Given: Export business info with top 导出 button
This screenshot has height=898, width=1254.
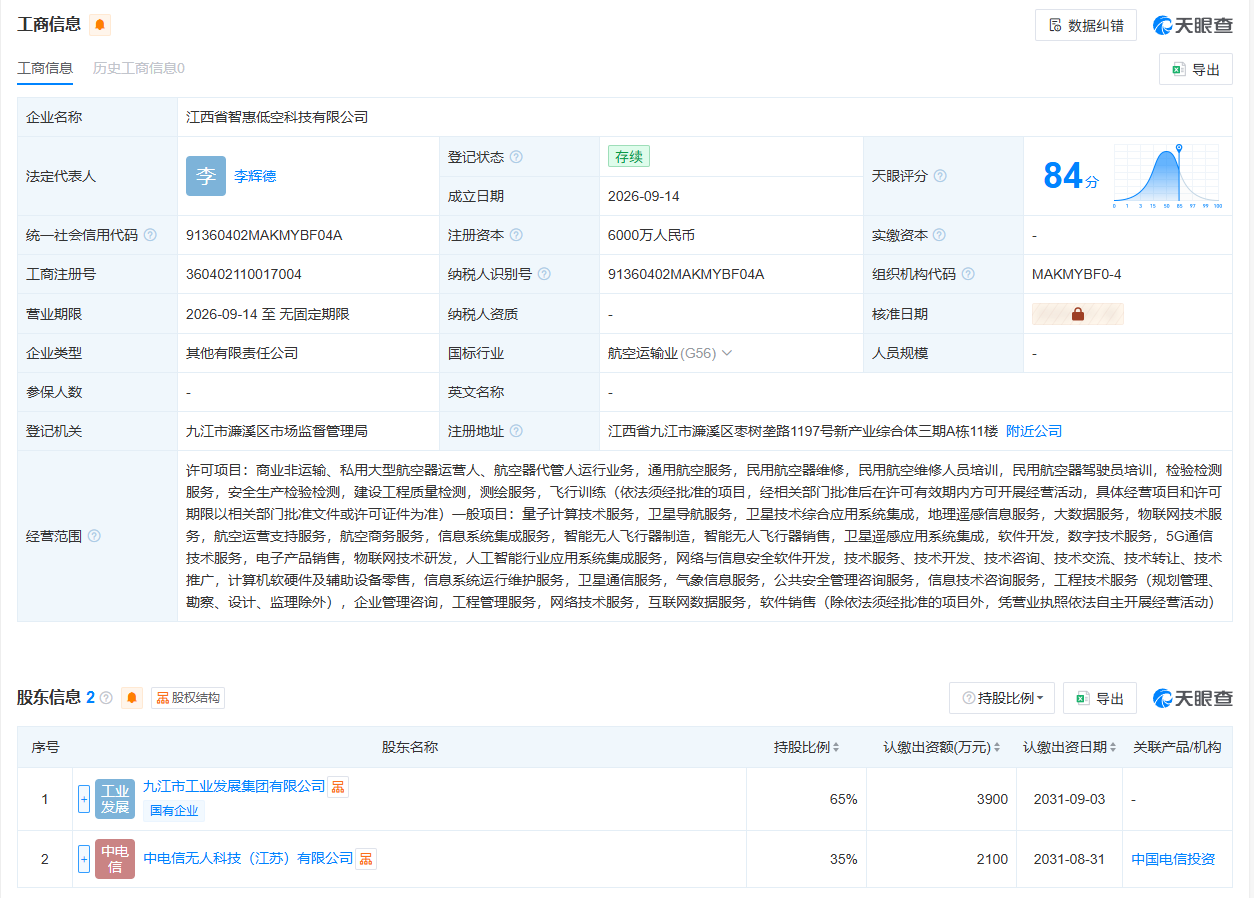Looking at the screenshot, I should (x=1196, y=69).
